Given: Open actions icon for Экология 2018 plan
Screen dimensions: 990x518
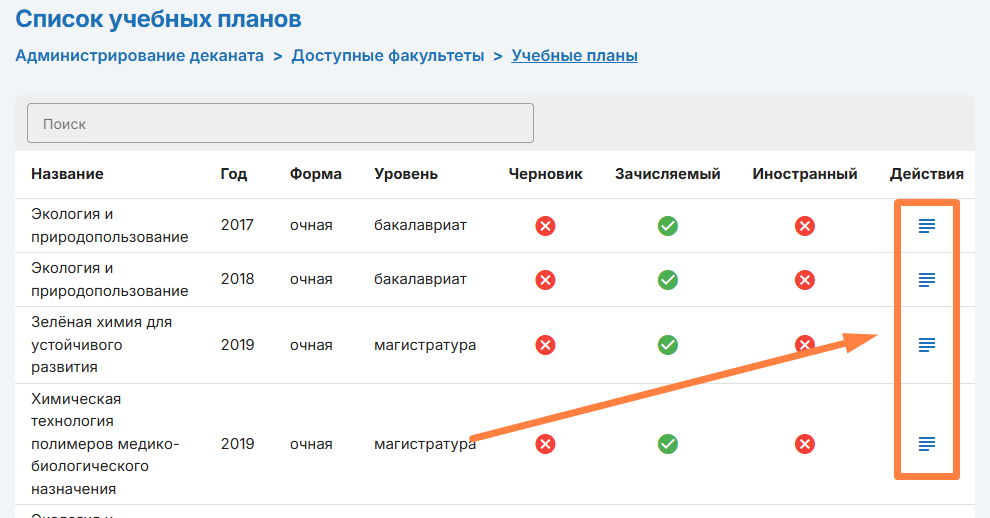Looking at the screenshot, I should (x=927, y=280).
